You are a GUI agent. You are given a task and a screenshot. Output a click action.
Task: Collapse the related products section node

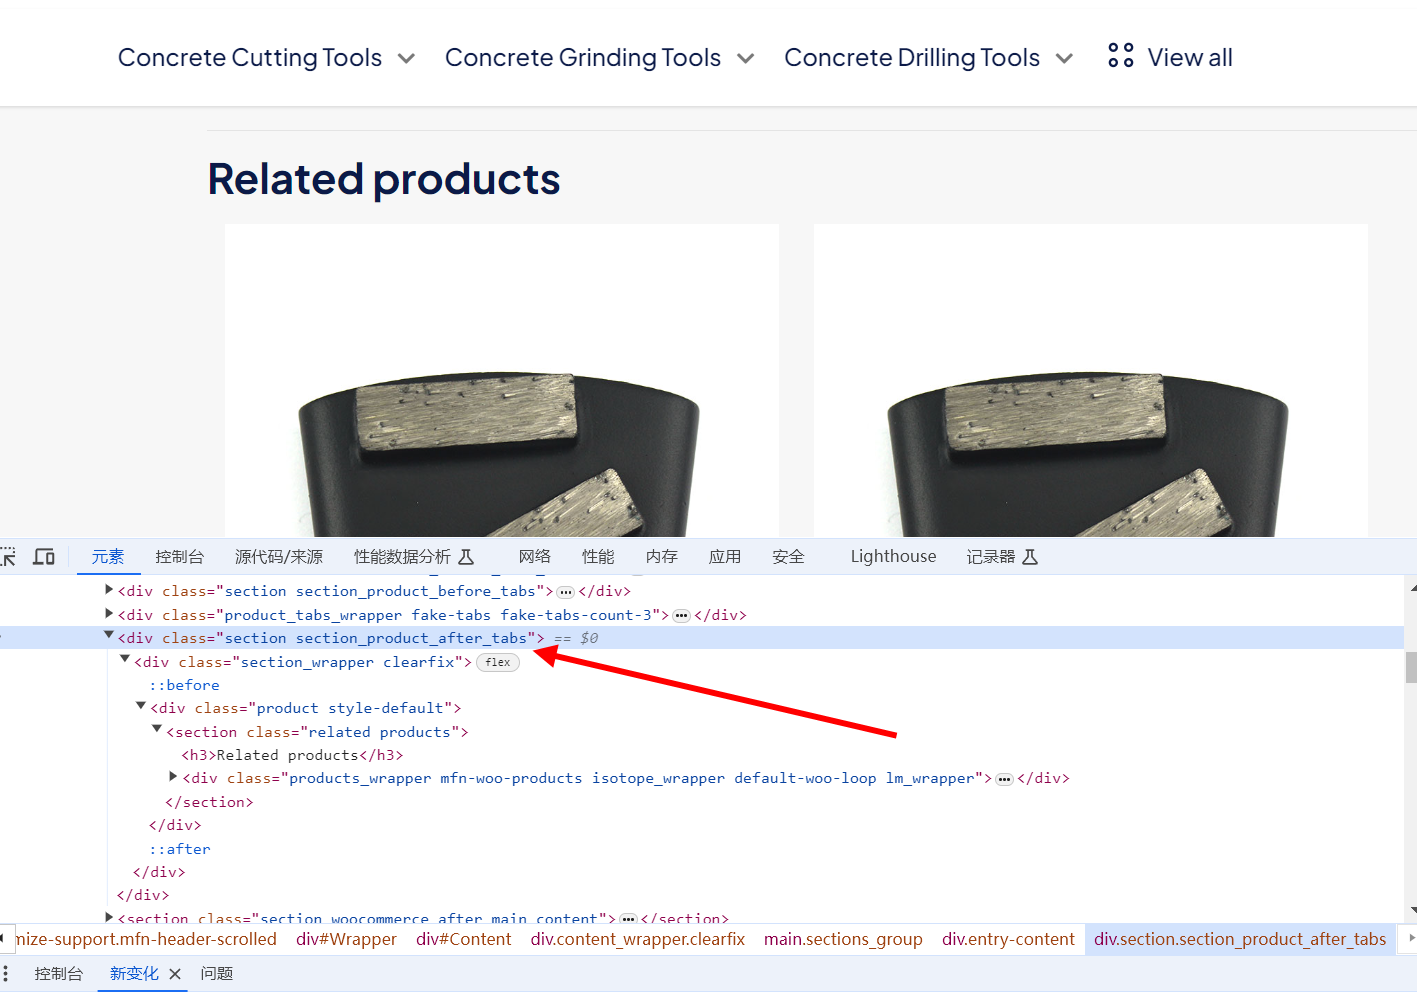(157, 730)
